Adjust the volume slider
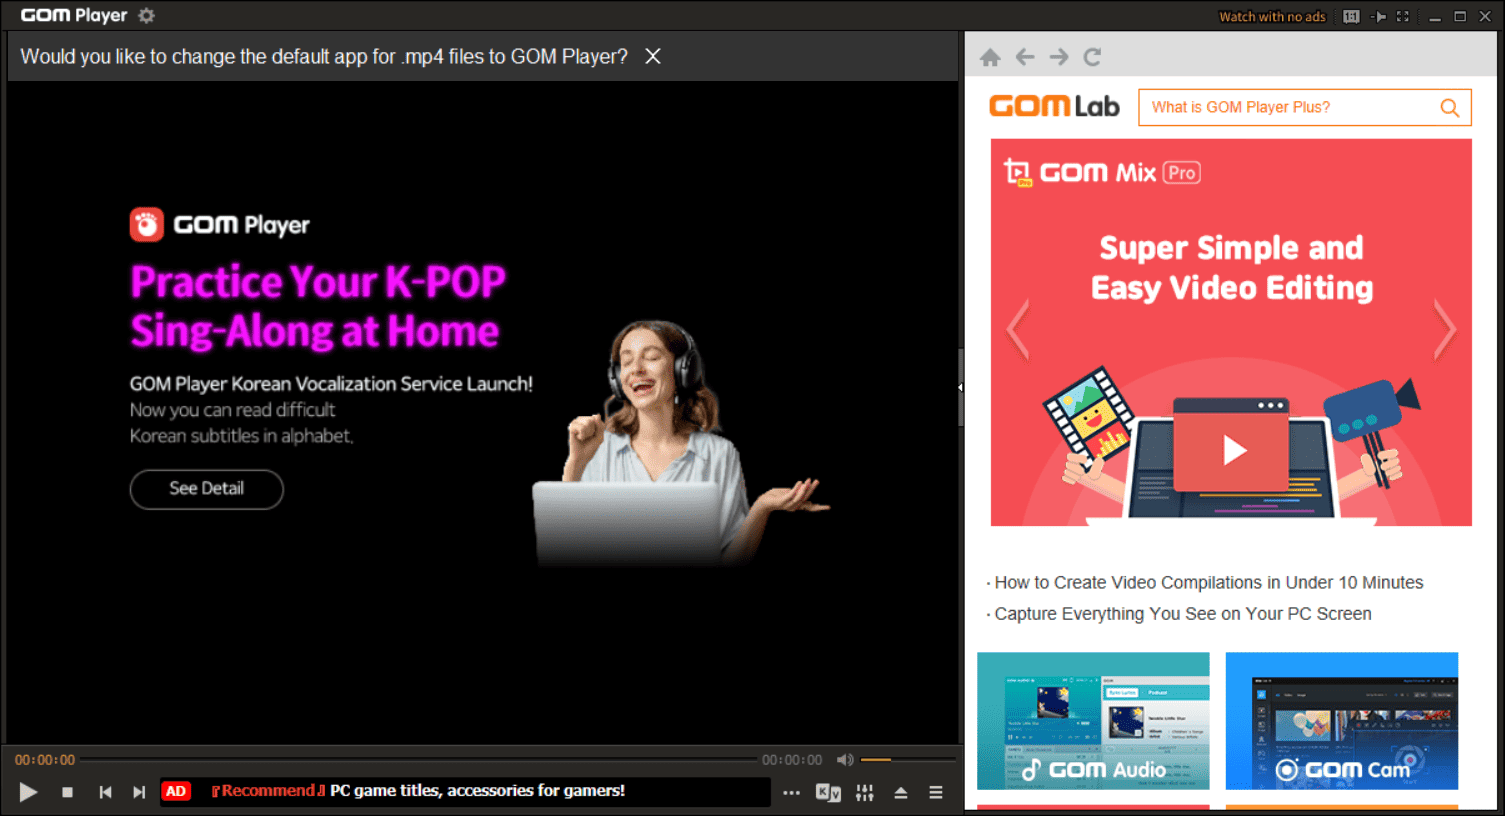 tap(890, 759)
